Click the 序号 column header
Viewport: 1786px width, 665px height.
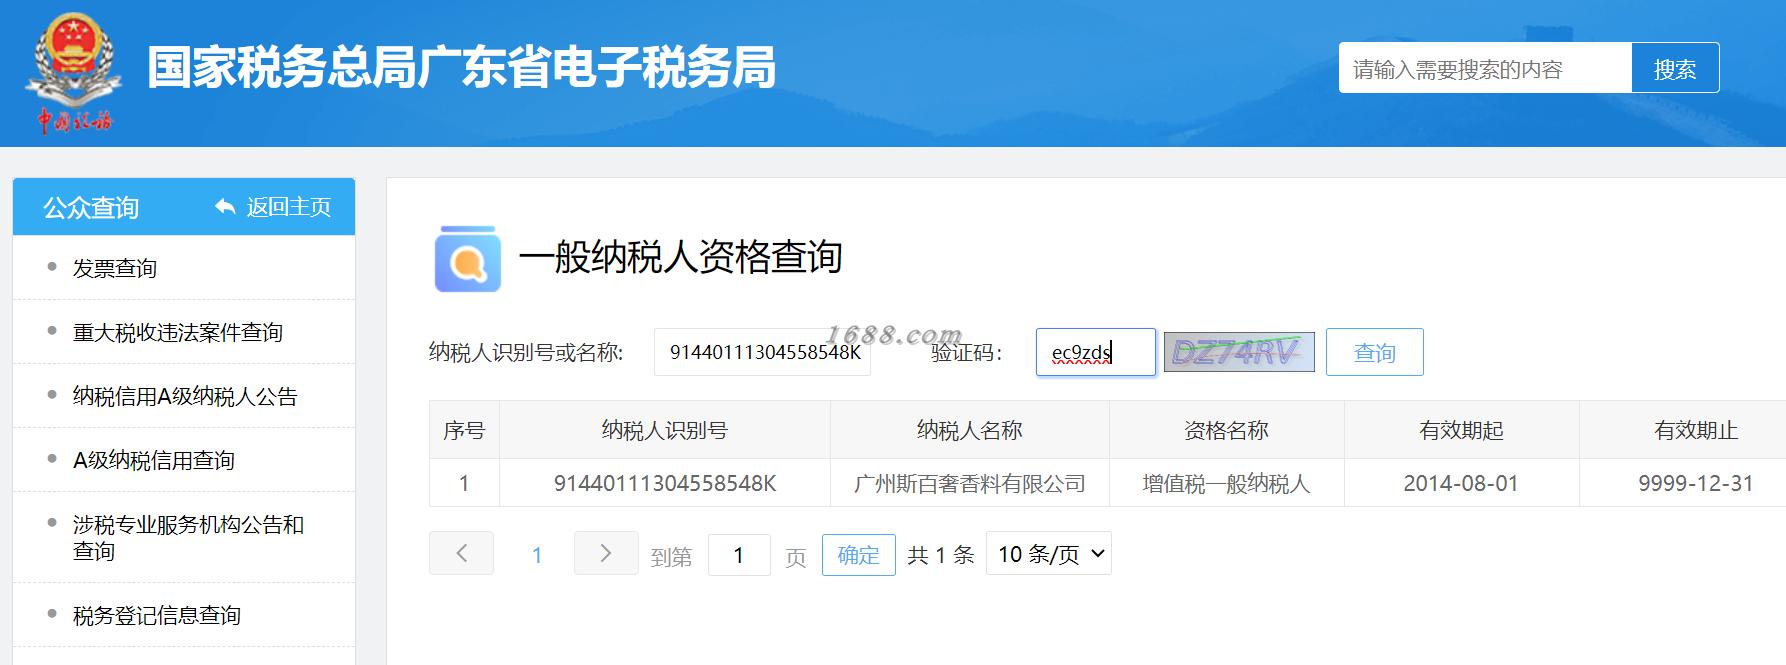pyautogui.click(x=464, y=430)
